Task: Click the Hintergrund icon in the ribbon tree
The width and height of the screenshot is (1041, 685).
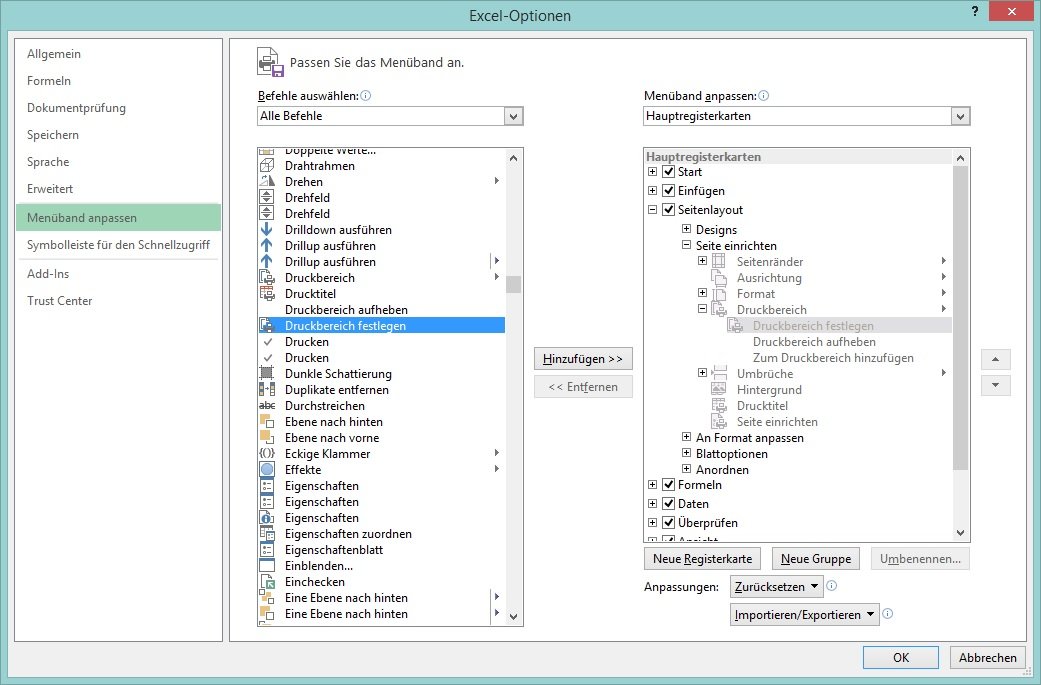Action: (719, 390)
